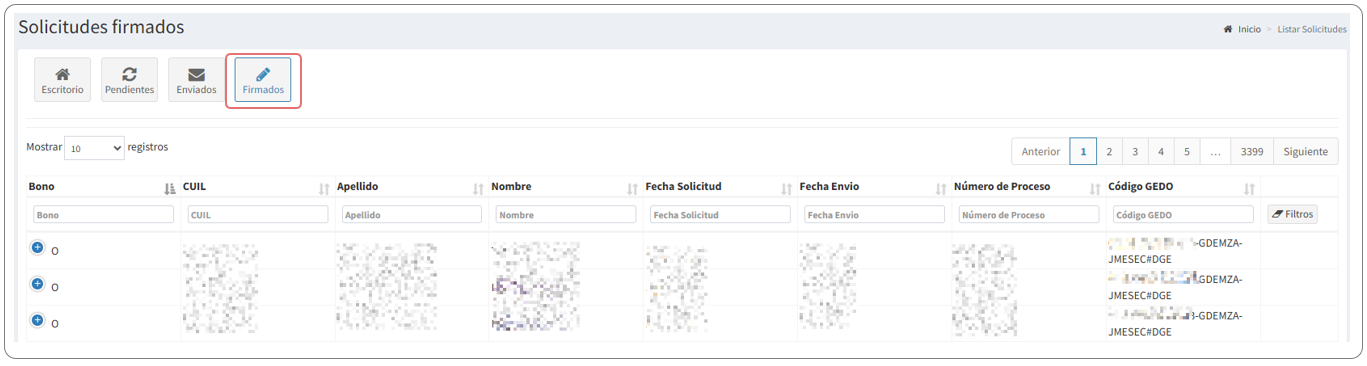Viewport: 1367px width, 366px height.
Task: Jump to last page 3399
Action: coord(1252,152)
